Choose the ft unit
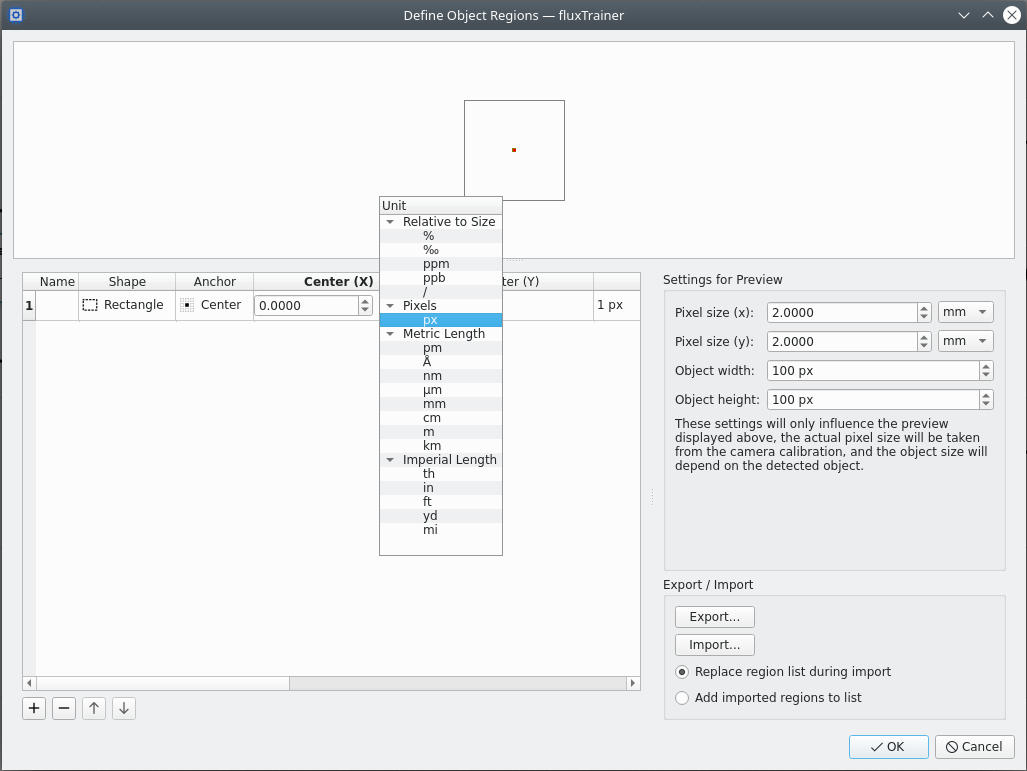 [x=441, y=502]
